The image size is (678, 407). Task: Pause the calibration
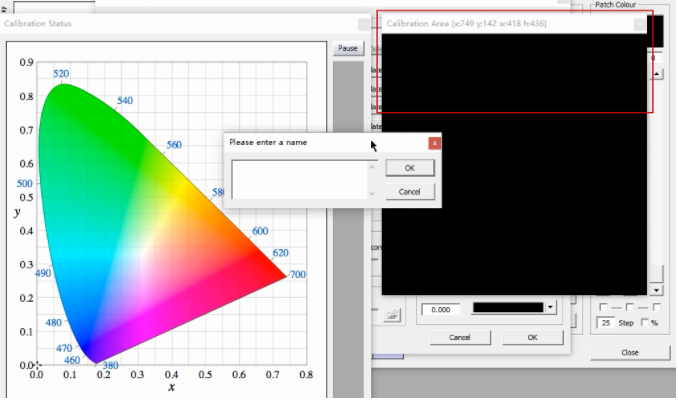click(x=348, y=48)
